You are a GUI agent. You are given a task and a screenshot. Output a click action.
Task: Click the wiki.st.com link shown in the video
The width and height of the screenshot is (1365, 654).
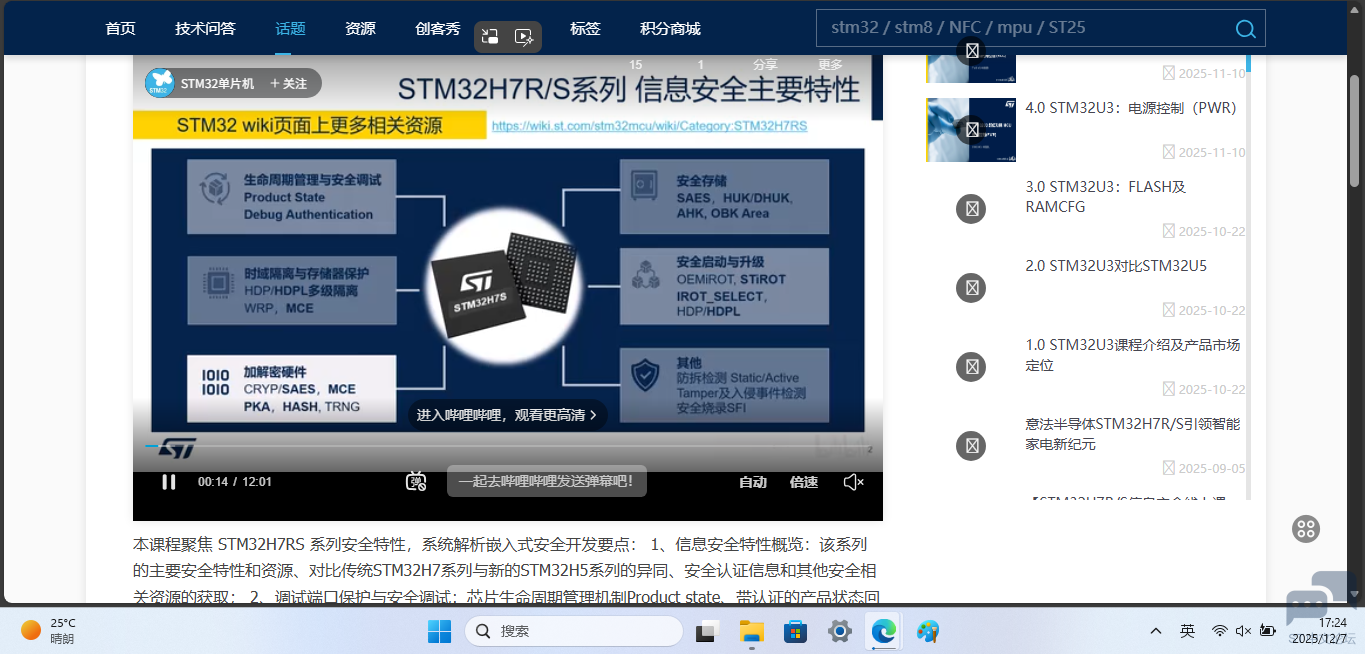pyautogui.click(x=649, y=126)
